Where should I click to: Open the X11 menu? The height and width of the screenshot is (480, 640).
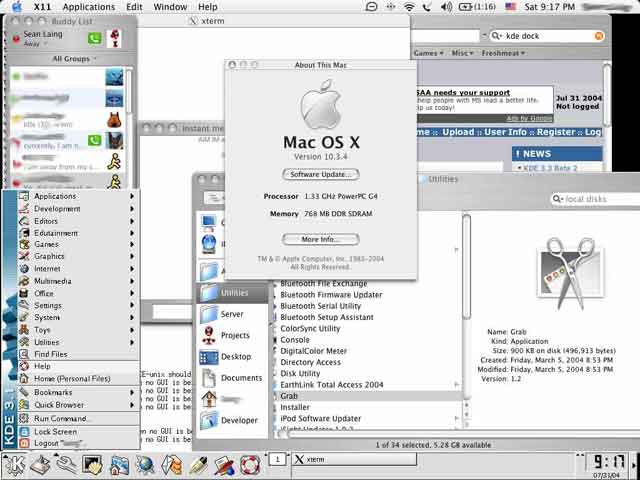click(x=42, y=7)
